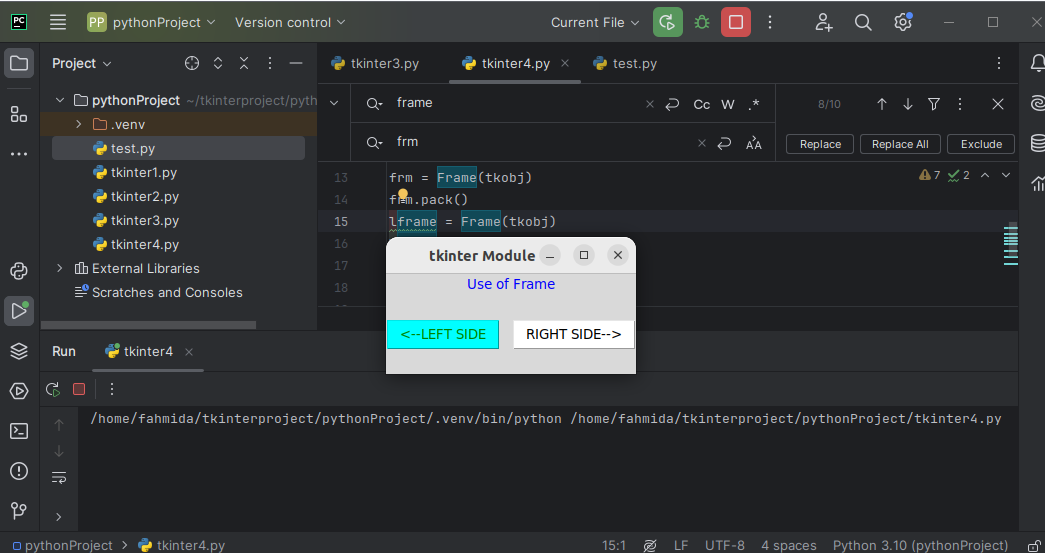Open Search Everywhere magnifier
Viewport: 1045px width, 553px height.
pyautogui.click(x=863, y=22)
